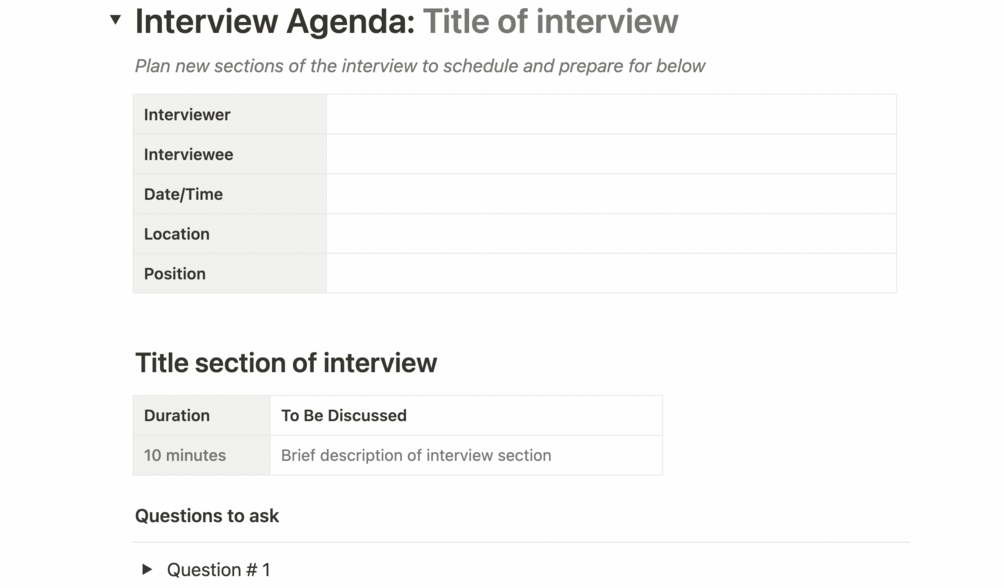The image size is (1005, 588).
Task: Select the Position label cell
Action: pyautogui.click(x=229, y=274)
